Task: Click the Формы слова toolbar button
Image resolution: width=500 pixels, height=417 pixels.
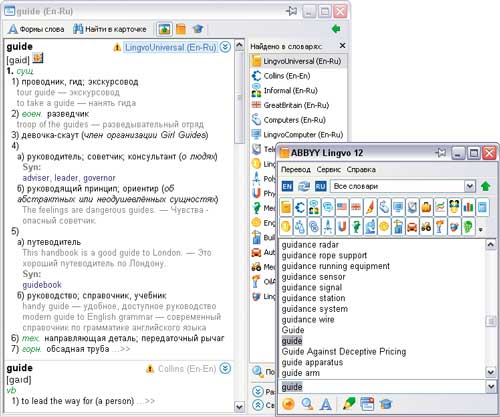Action: pyautogui.click(x=36, y=29)
